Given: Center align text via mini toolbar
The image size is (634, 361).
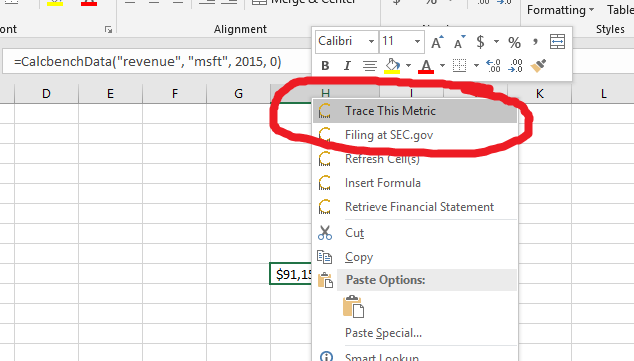Looking at the screenshot, I should pos(370,66).
